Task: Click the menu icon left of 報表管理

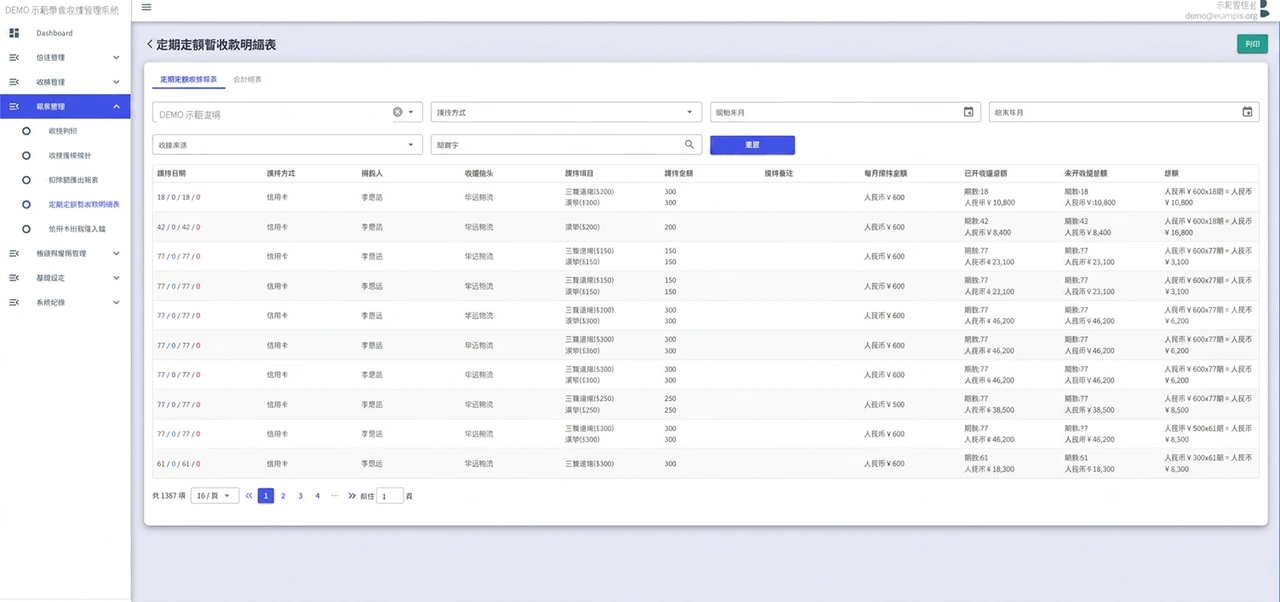Action: tap(14, 106)
